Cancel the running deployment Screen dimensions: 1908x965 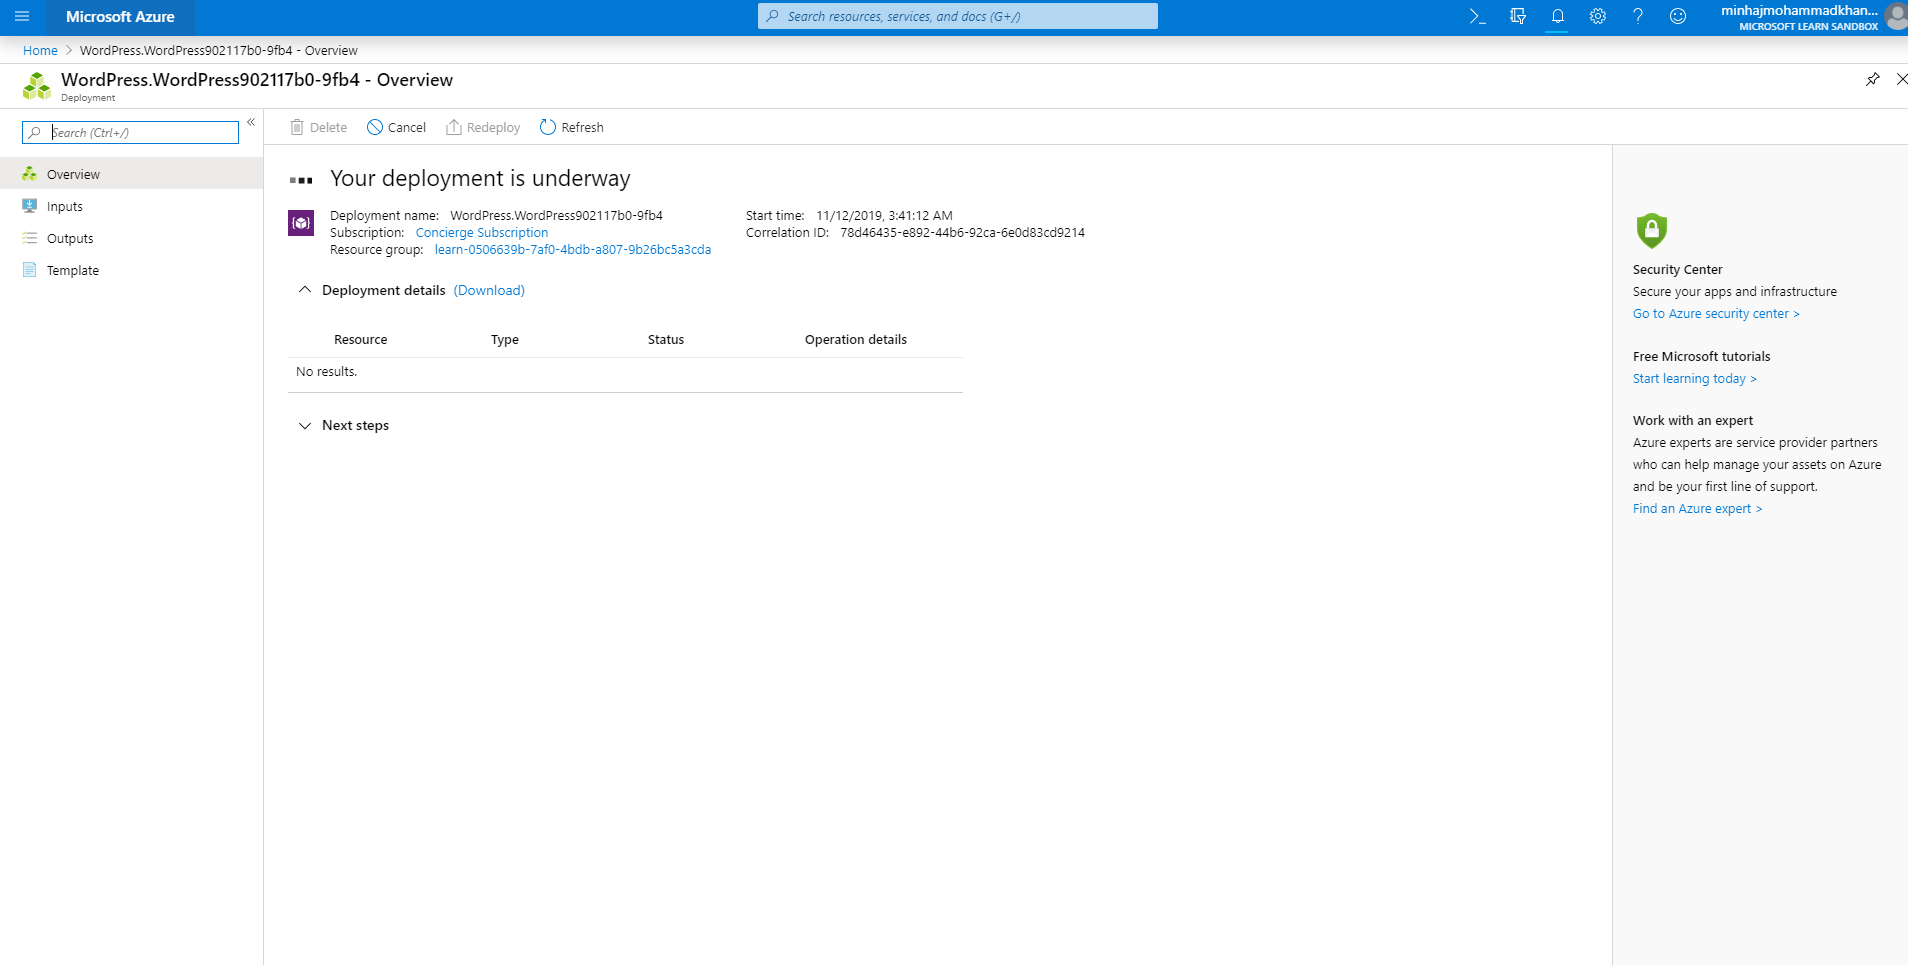(396, 128)
